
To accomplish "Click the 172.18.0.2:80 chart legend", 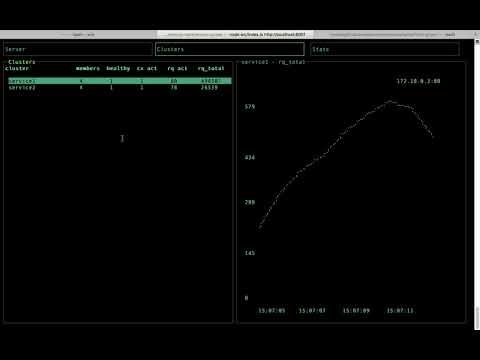I will coord(418,81).
